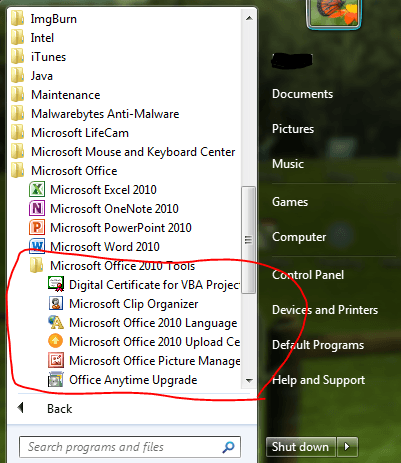Open the Maintenance folder icon
Viewport: 401px width, 463px height.
pos(17,95)
